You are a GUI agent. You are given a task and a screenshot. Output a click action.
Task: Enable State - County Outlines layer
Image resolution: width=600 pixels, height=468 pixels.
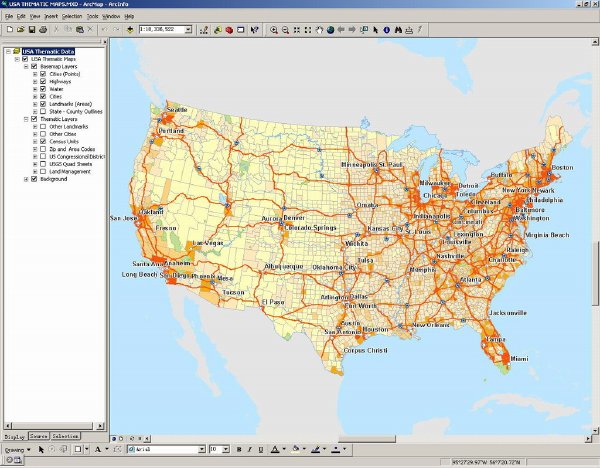pyautogui.click(x=43, y=111)
